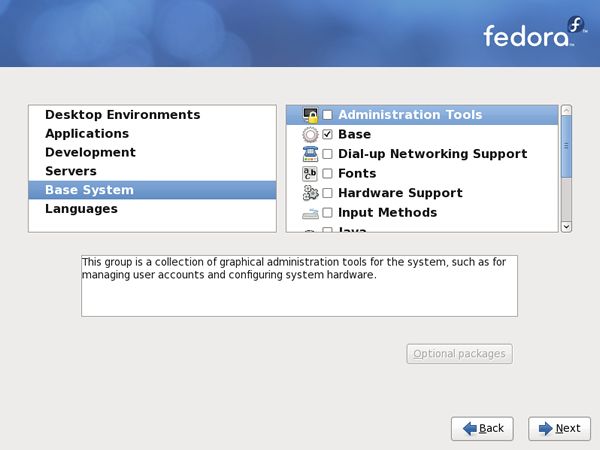
Task: Enable the Fonts checkbox
Action: point(328,173)
